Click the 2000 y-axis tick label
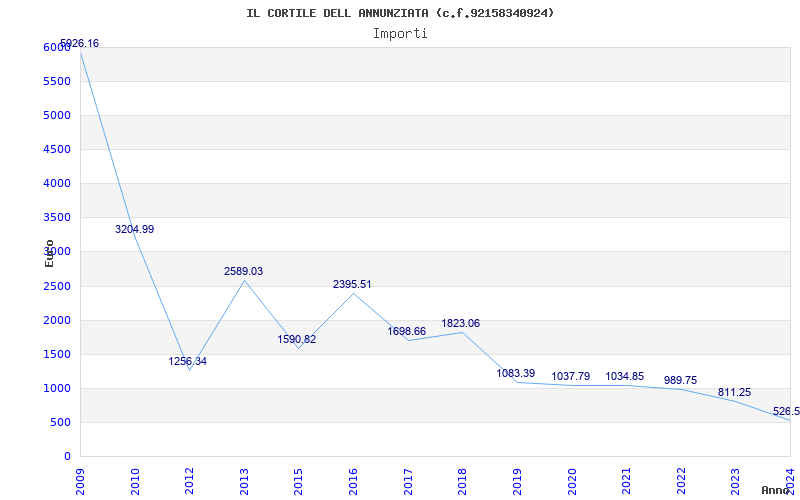This screenshot has width=800, height=500. 57,320
